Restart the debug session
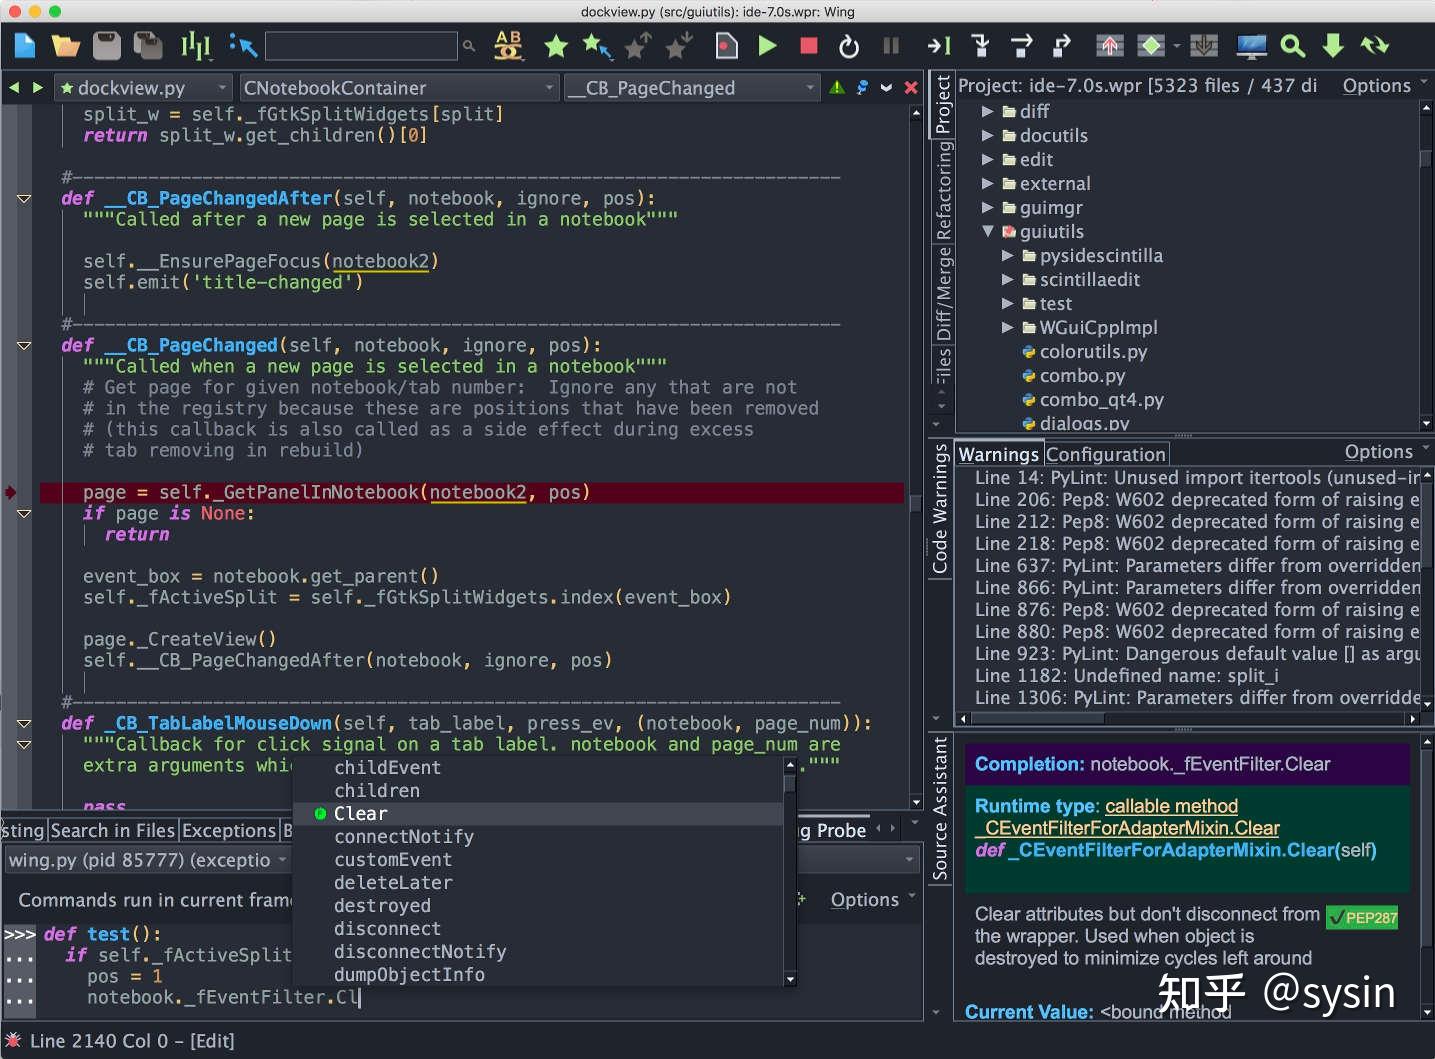Viewport: 1435px width, 1059px height. tap(848, 45)
